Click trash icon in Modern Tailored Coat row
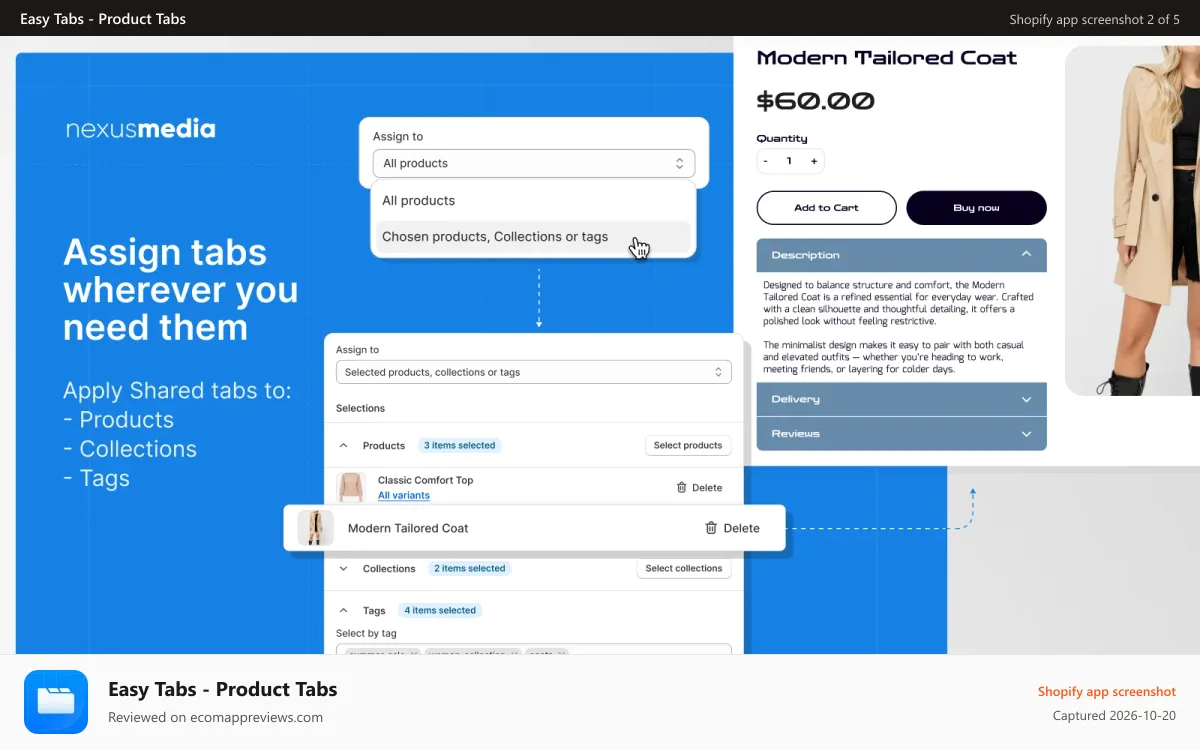 point(711,528)
